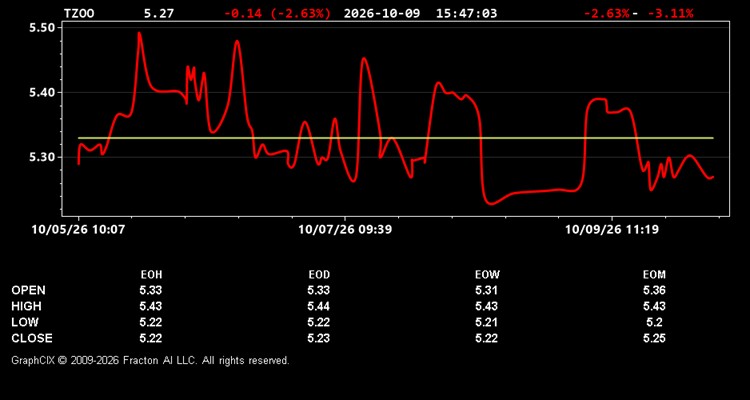Click the date 2026-10-09
The height and width of the screenshot is (400, 750).
tap(382, 13)
